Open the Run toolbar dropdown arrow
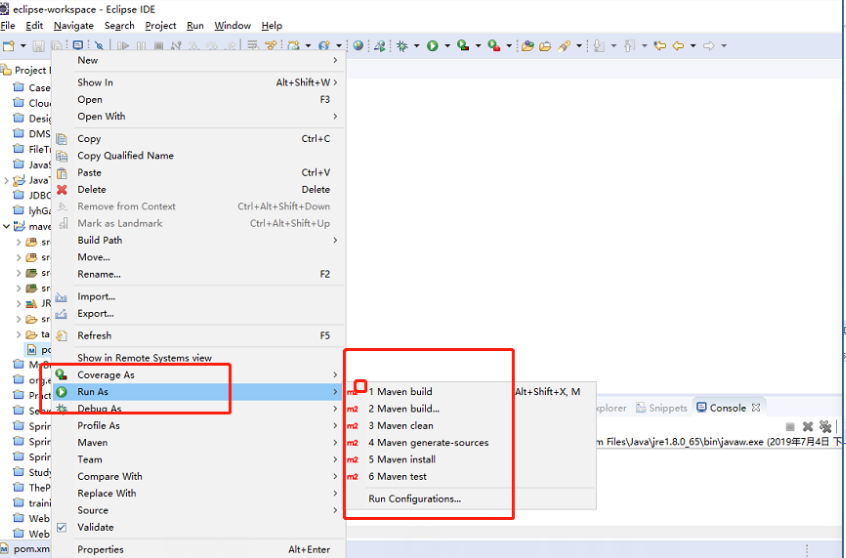Screen dimensions: 846x558 point(447,46)
